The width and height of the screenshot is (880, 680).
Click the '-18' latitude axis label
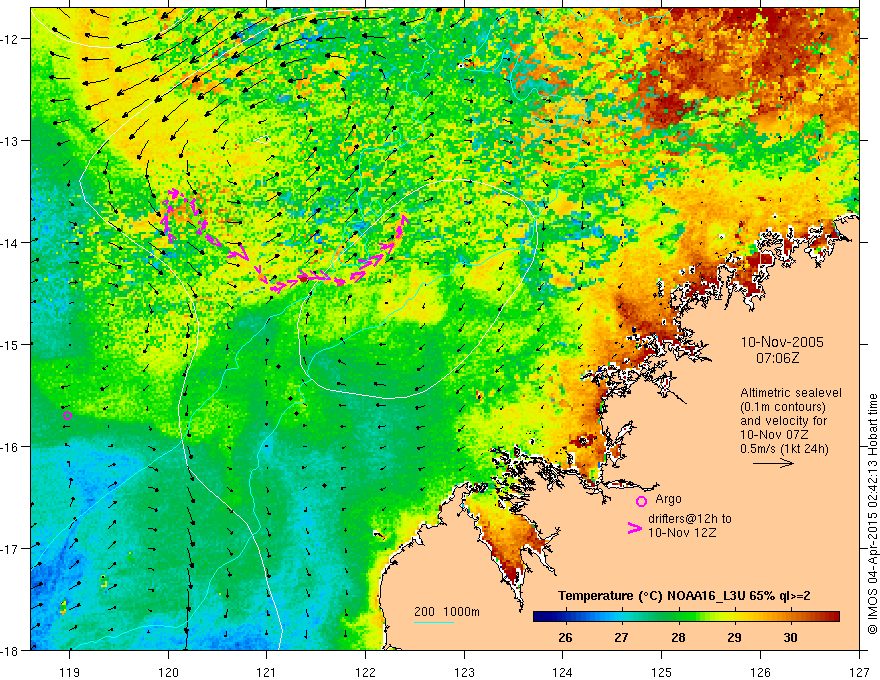coord(11,650)
